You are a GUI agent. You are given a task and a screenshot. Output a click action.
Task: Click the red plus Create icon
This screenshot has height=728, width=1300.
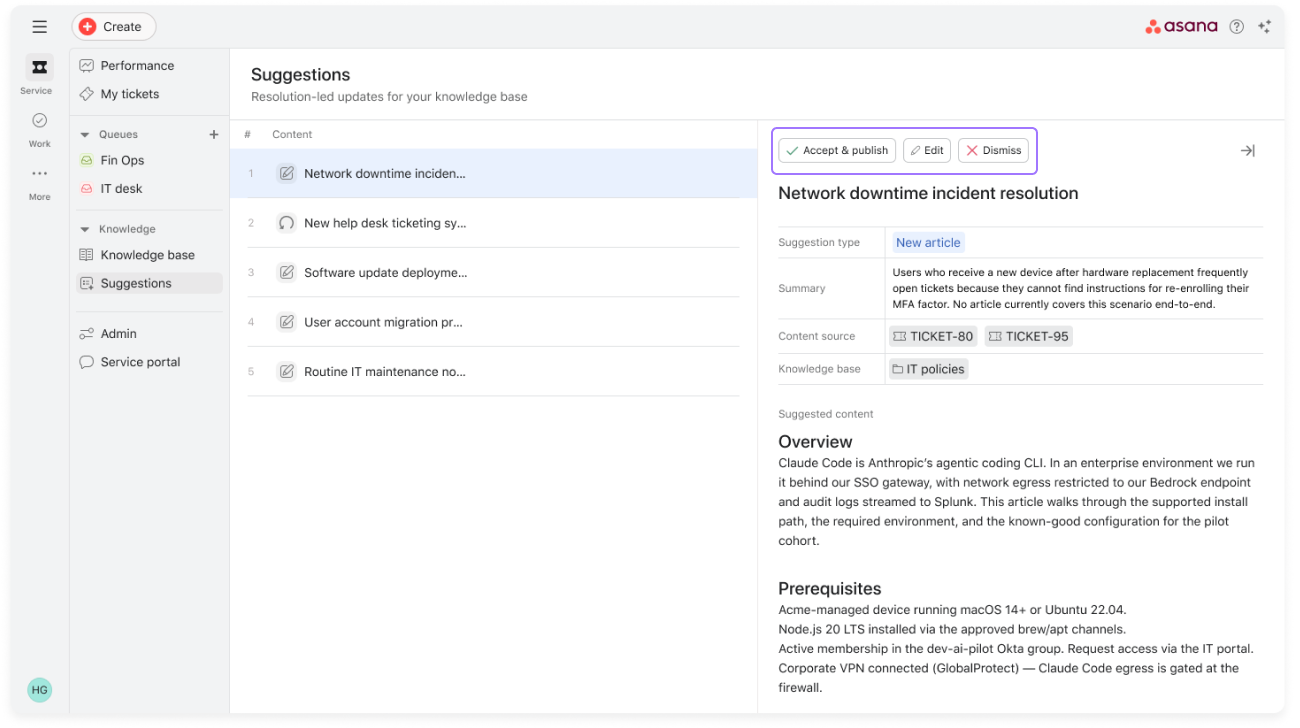tap(88, 27)
